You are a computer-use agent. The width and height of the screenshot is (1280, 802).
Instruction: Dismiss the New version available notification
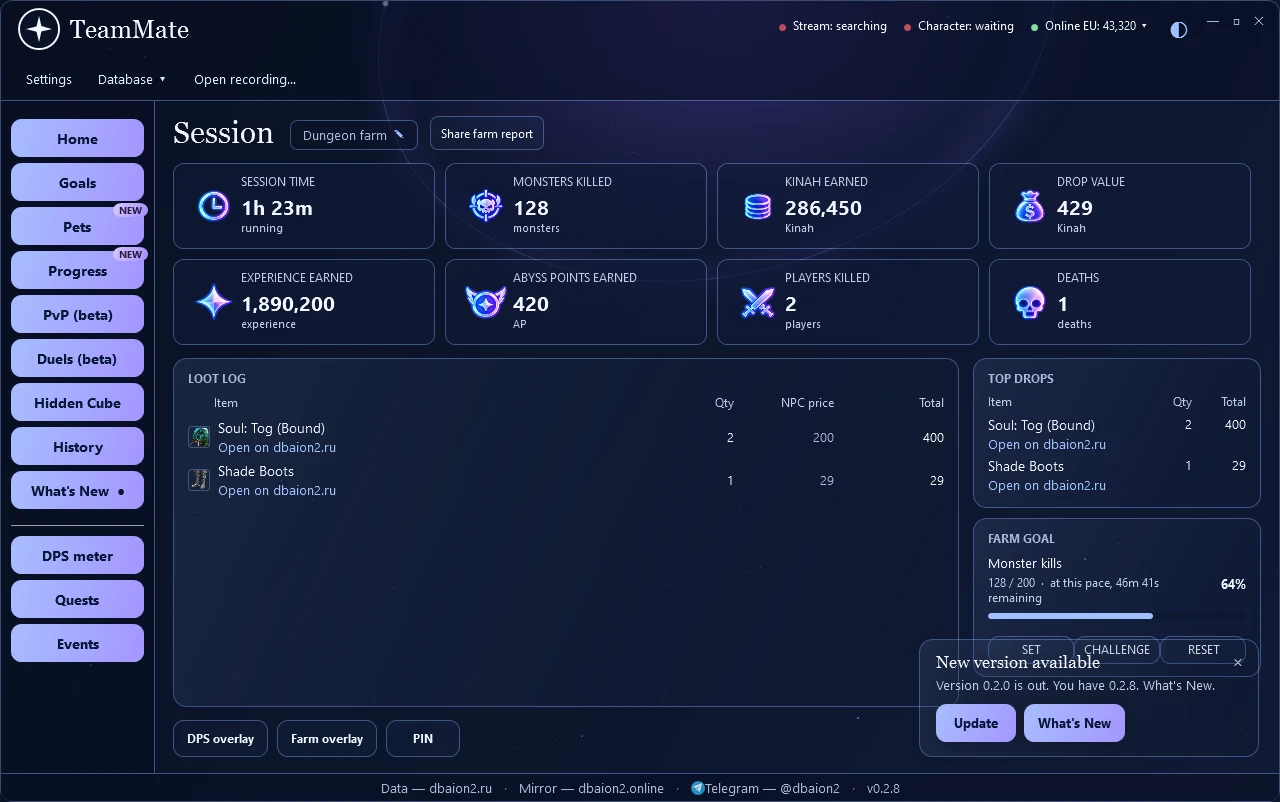(x=1238, y=662)
